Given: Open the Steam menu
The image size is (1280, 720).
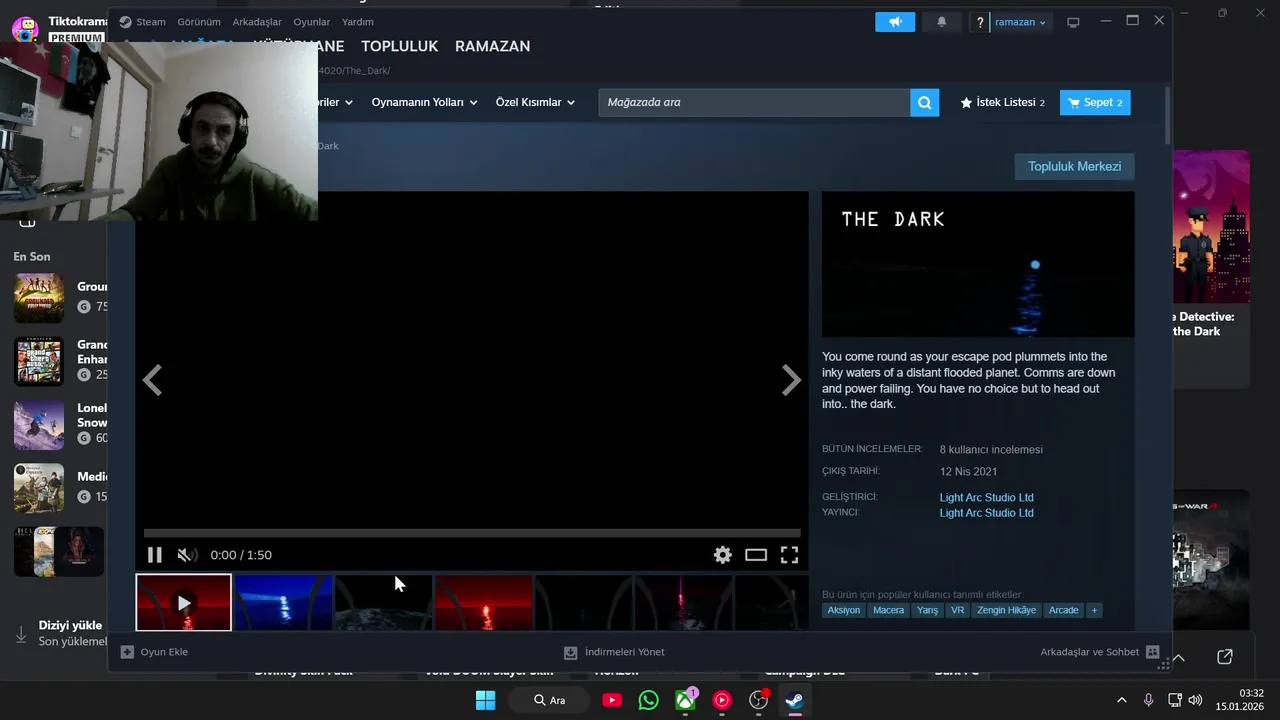Looking at the screenshot, I should (x=151, y=22).
